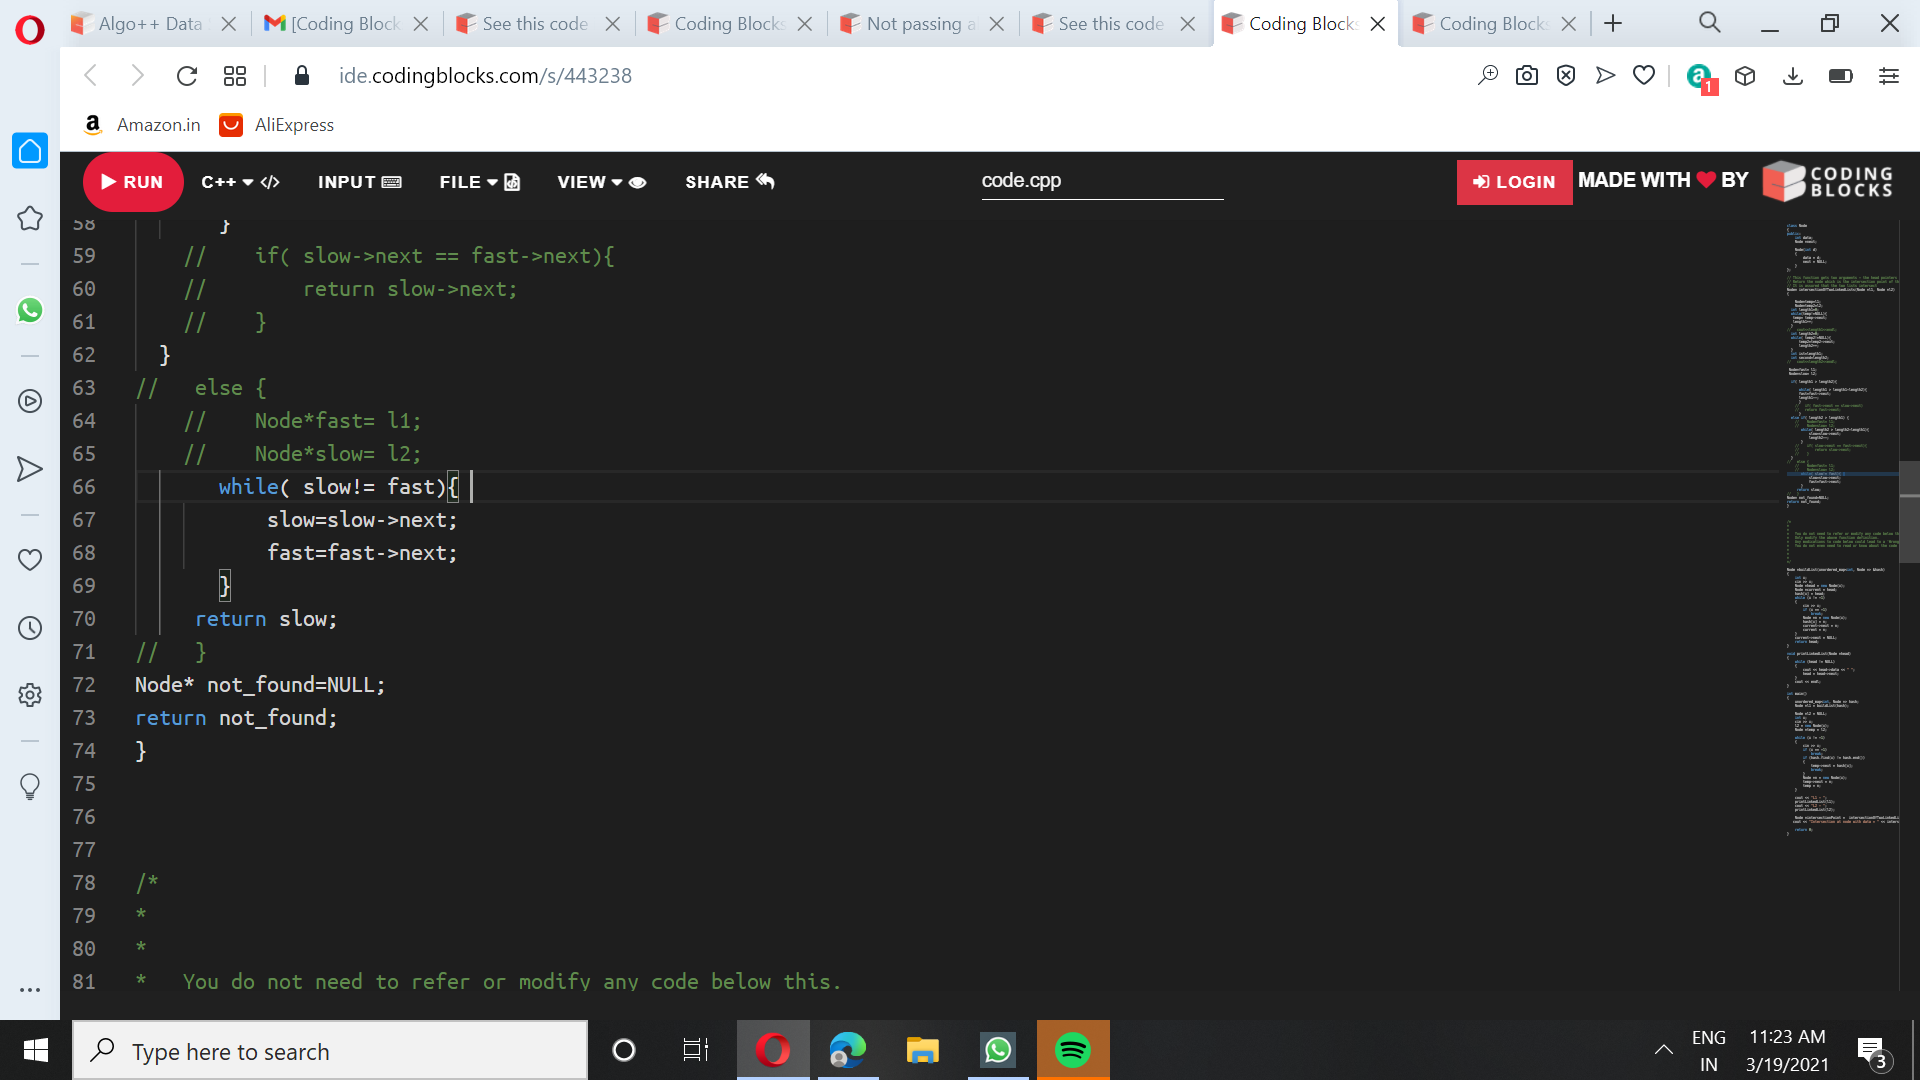The width and height of the screenshot is (1920, 1080).
Task: Click the LOGIN button
Action: pos(1514,182)
